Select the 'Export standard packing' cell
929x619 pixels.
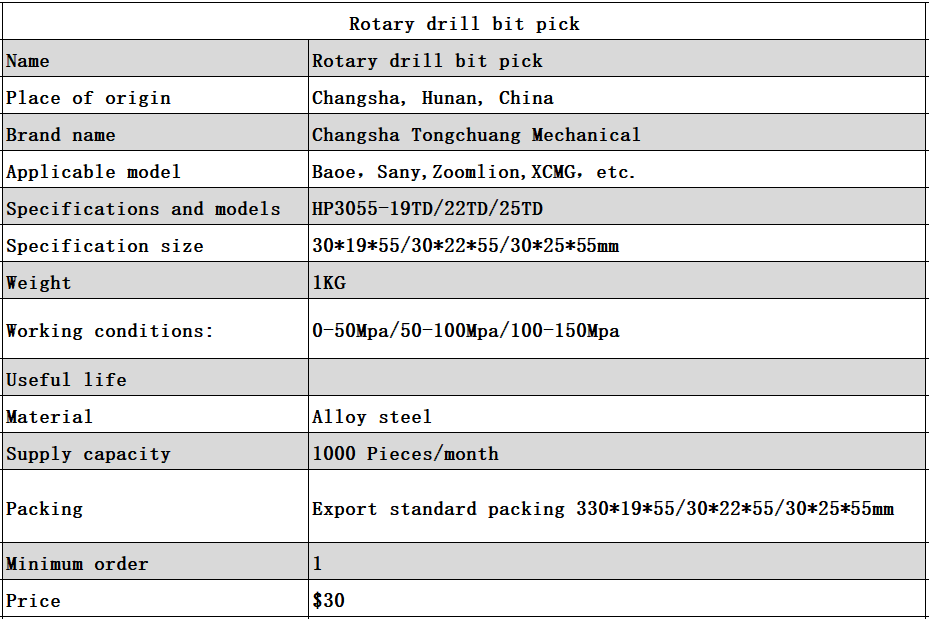[618, 506]
